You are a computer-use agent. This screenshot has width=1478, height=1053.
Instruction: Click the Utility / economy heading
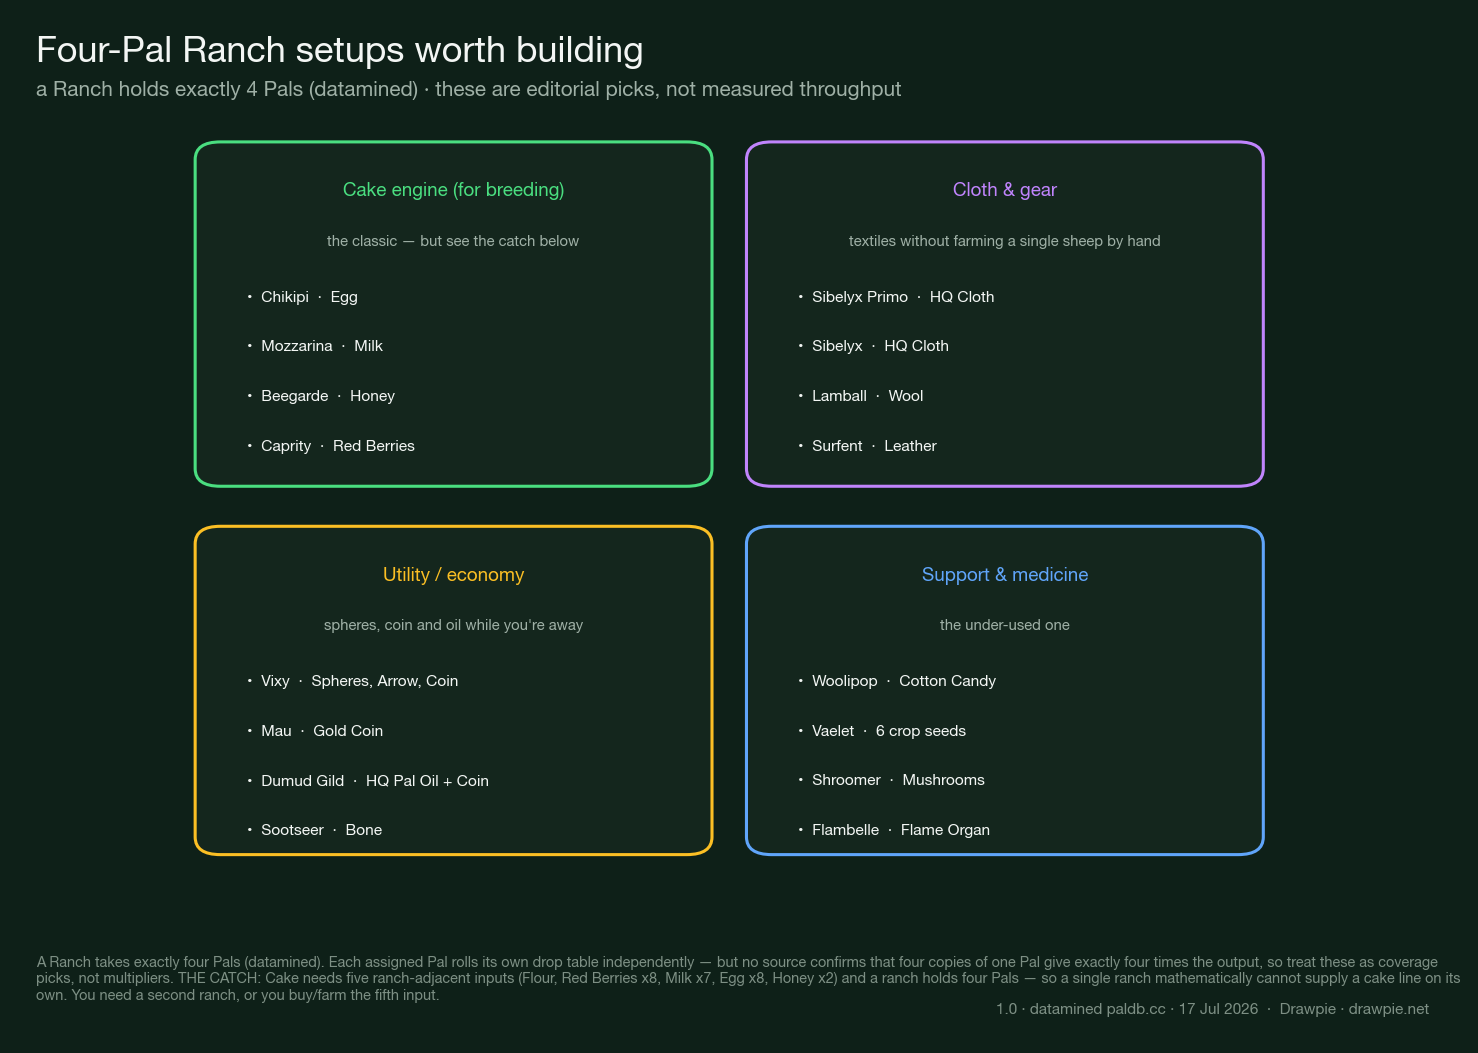(453, 575)
